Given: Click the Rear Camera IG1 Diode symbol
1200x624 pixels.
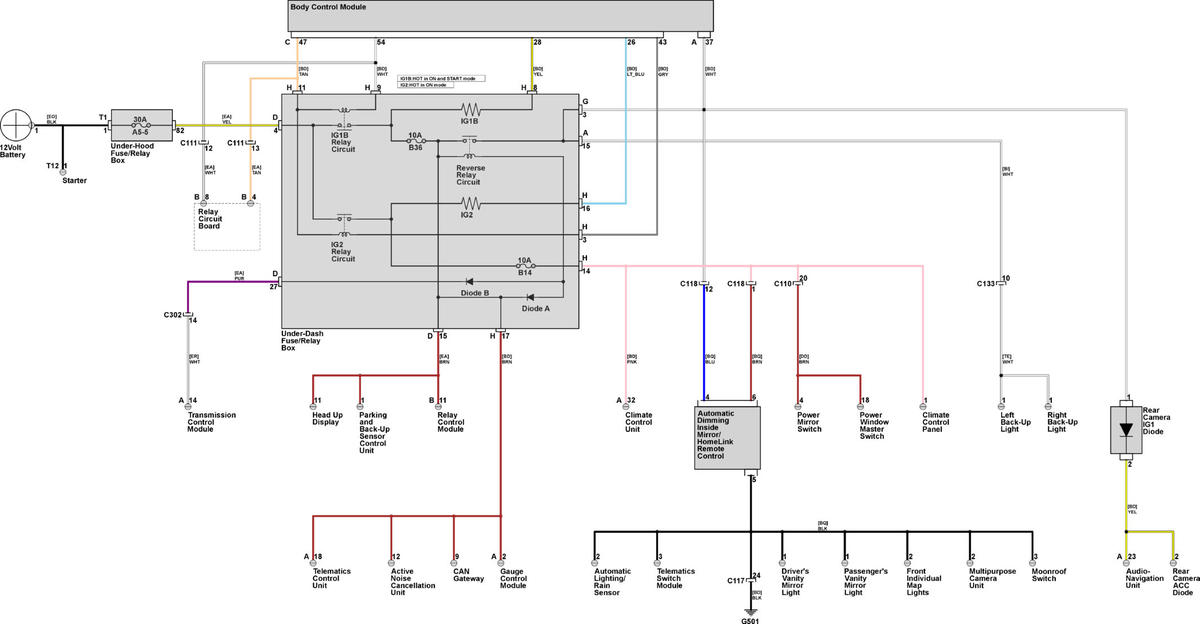Looking at the screenshot, I should tap(1127, 430).
